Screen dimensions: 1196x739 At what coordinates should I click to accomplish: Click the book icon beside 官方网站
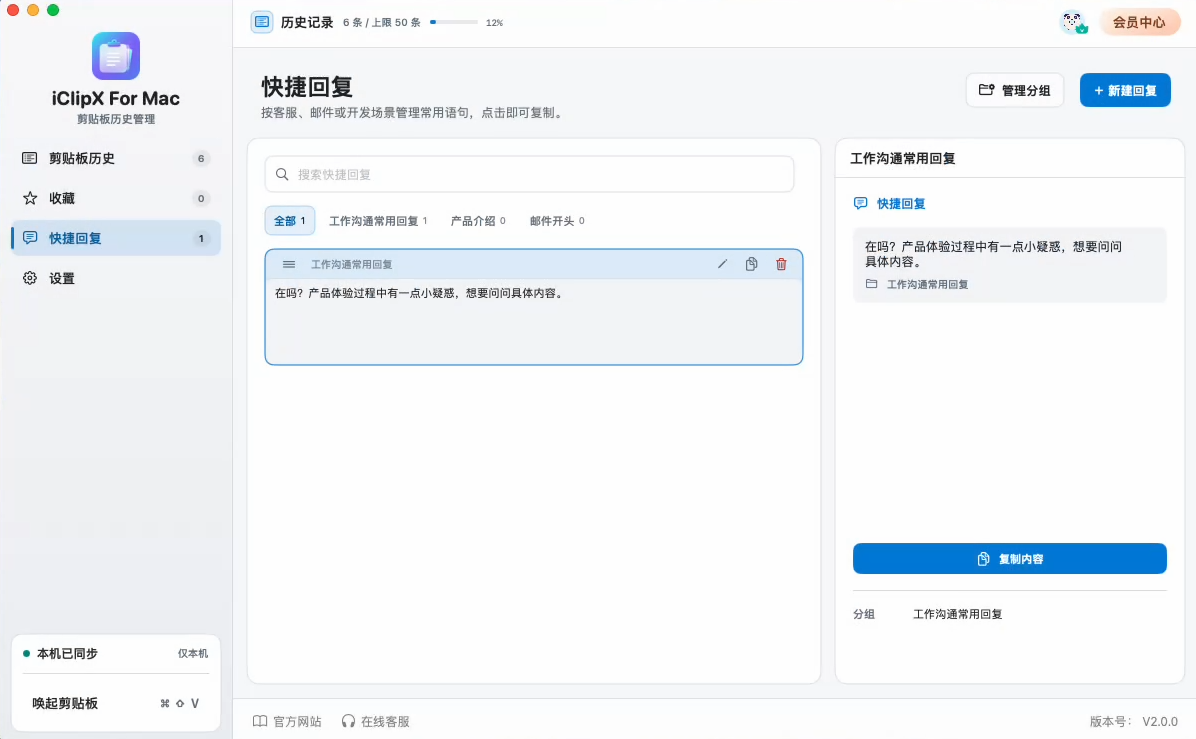point(260,721)
